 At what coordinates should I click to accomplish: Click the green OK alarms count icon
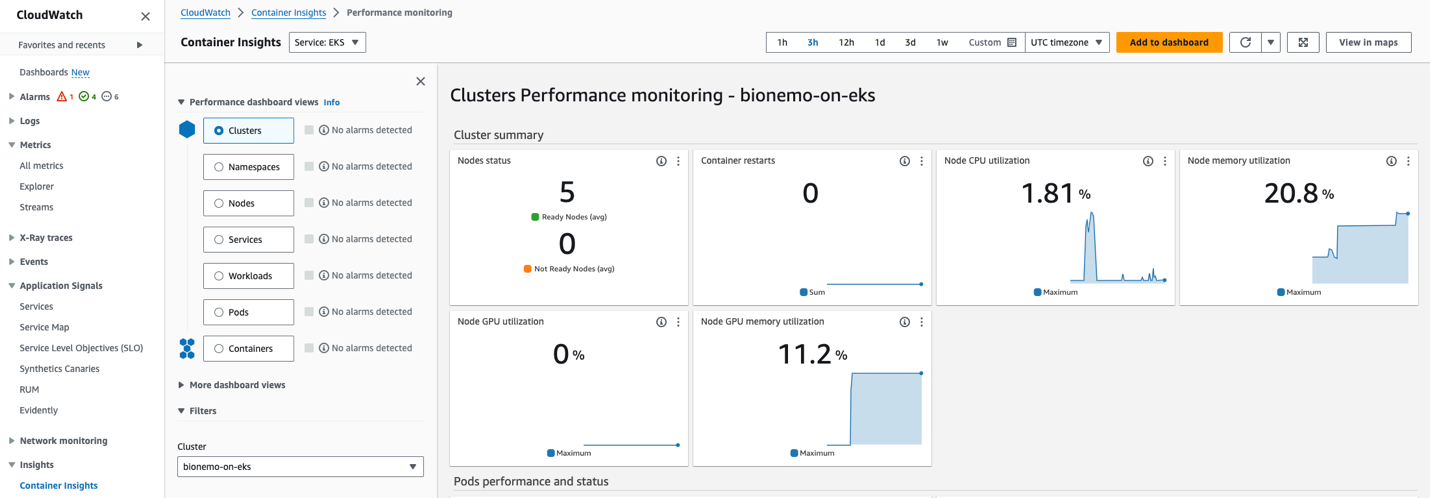coord(84,97)
